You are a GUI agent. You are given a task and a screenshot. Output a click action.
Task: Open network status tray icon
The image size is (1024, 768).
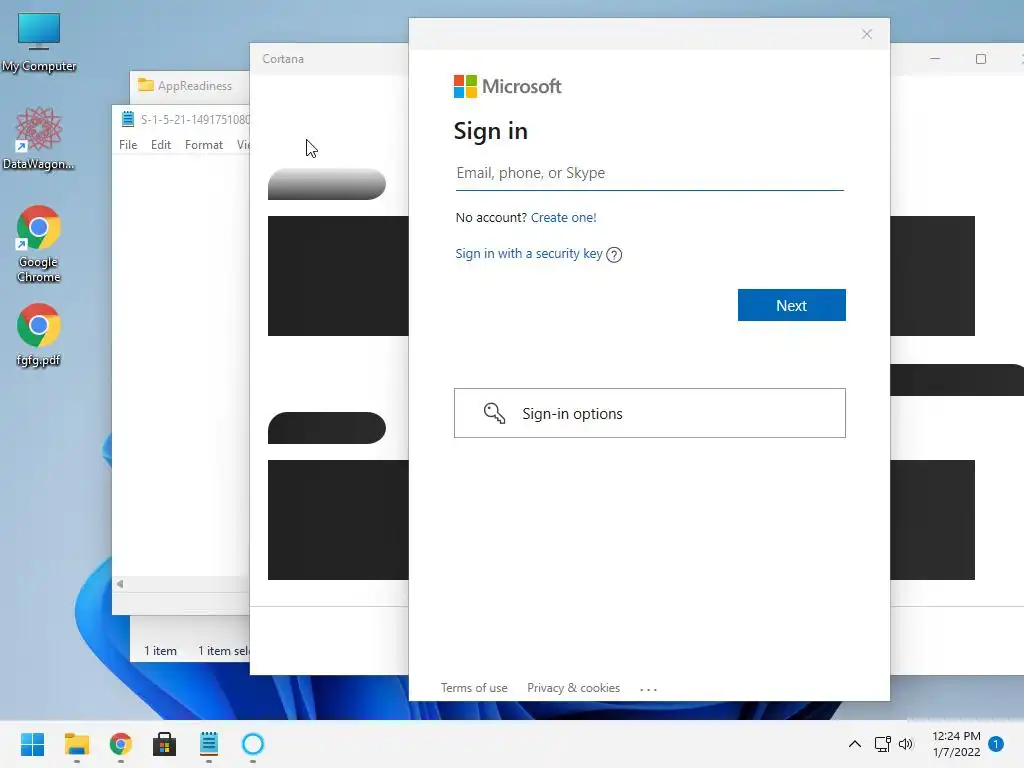pyautogui.click(x=882, y=744)
